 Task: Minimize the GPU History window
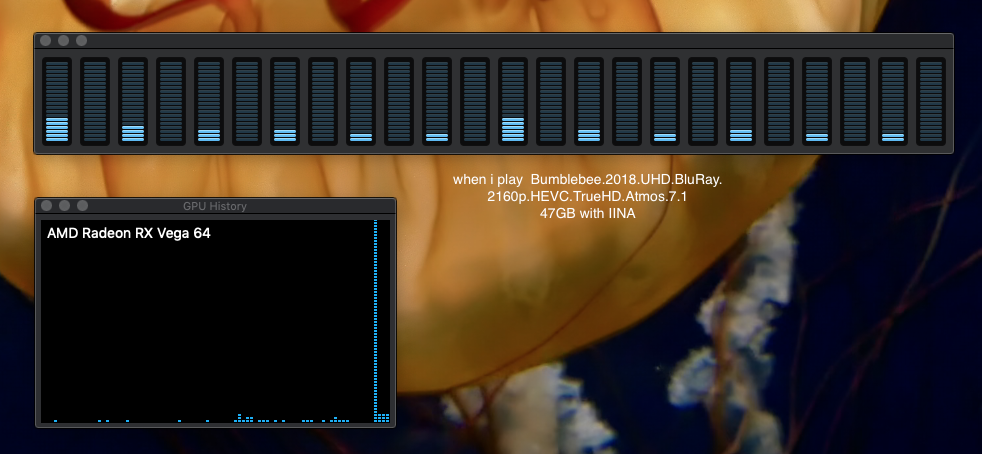[64, 205]
